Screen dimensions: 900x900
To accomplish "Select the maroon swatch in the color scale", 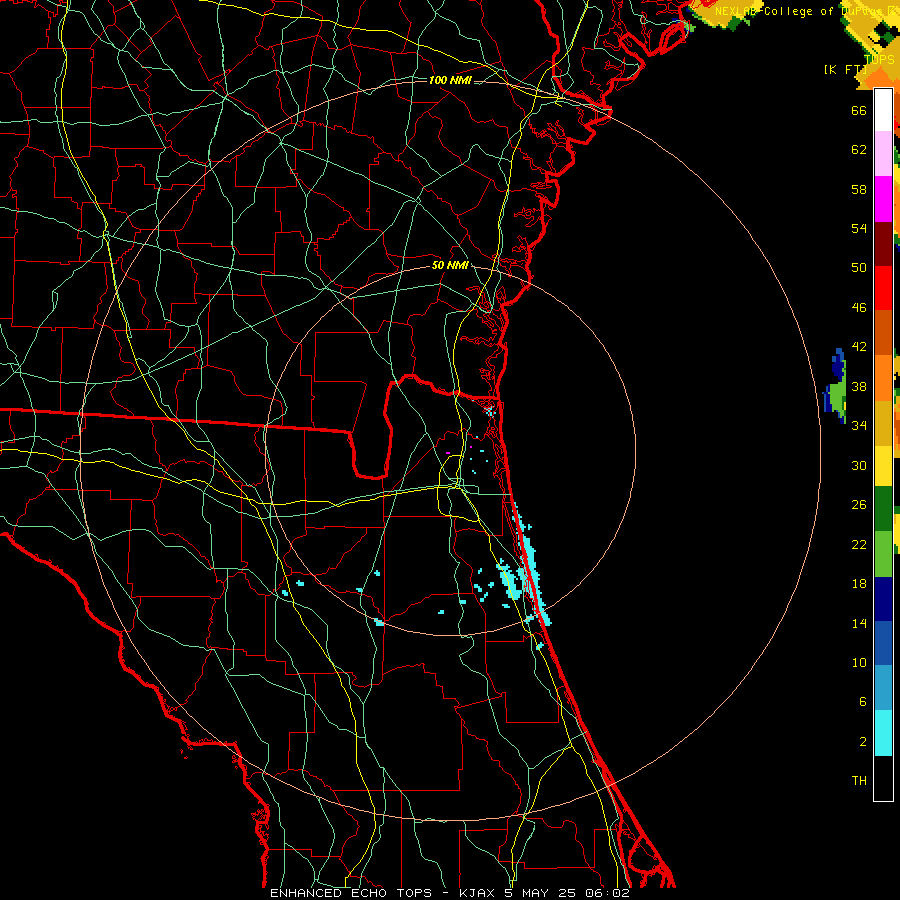I will click(883, 243).
